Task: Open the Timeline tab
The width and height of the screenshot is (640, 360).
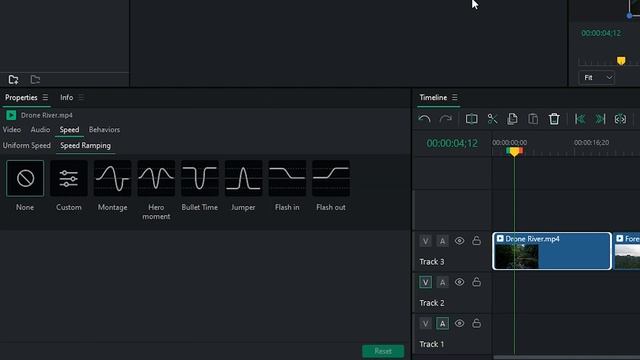Action: [433, 98]
